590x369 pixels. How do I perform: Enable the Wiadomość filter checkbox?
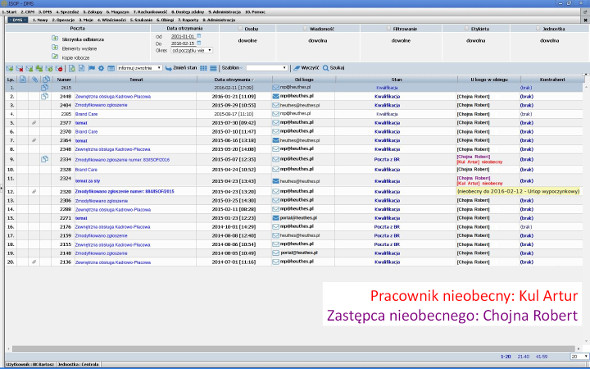point(305,28)
